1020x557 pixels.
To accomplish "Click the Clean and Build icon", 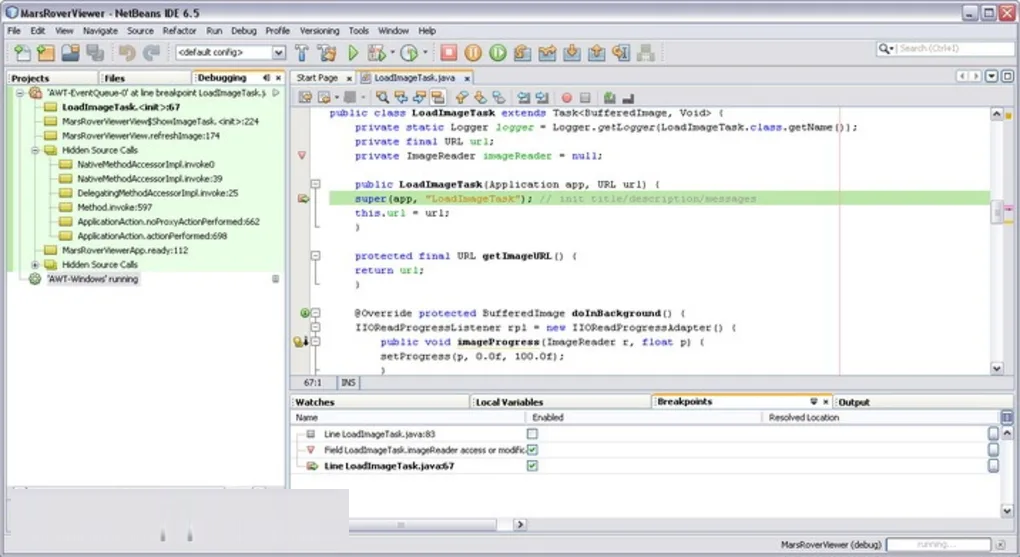I will [x=327, y=53].
